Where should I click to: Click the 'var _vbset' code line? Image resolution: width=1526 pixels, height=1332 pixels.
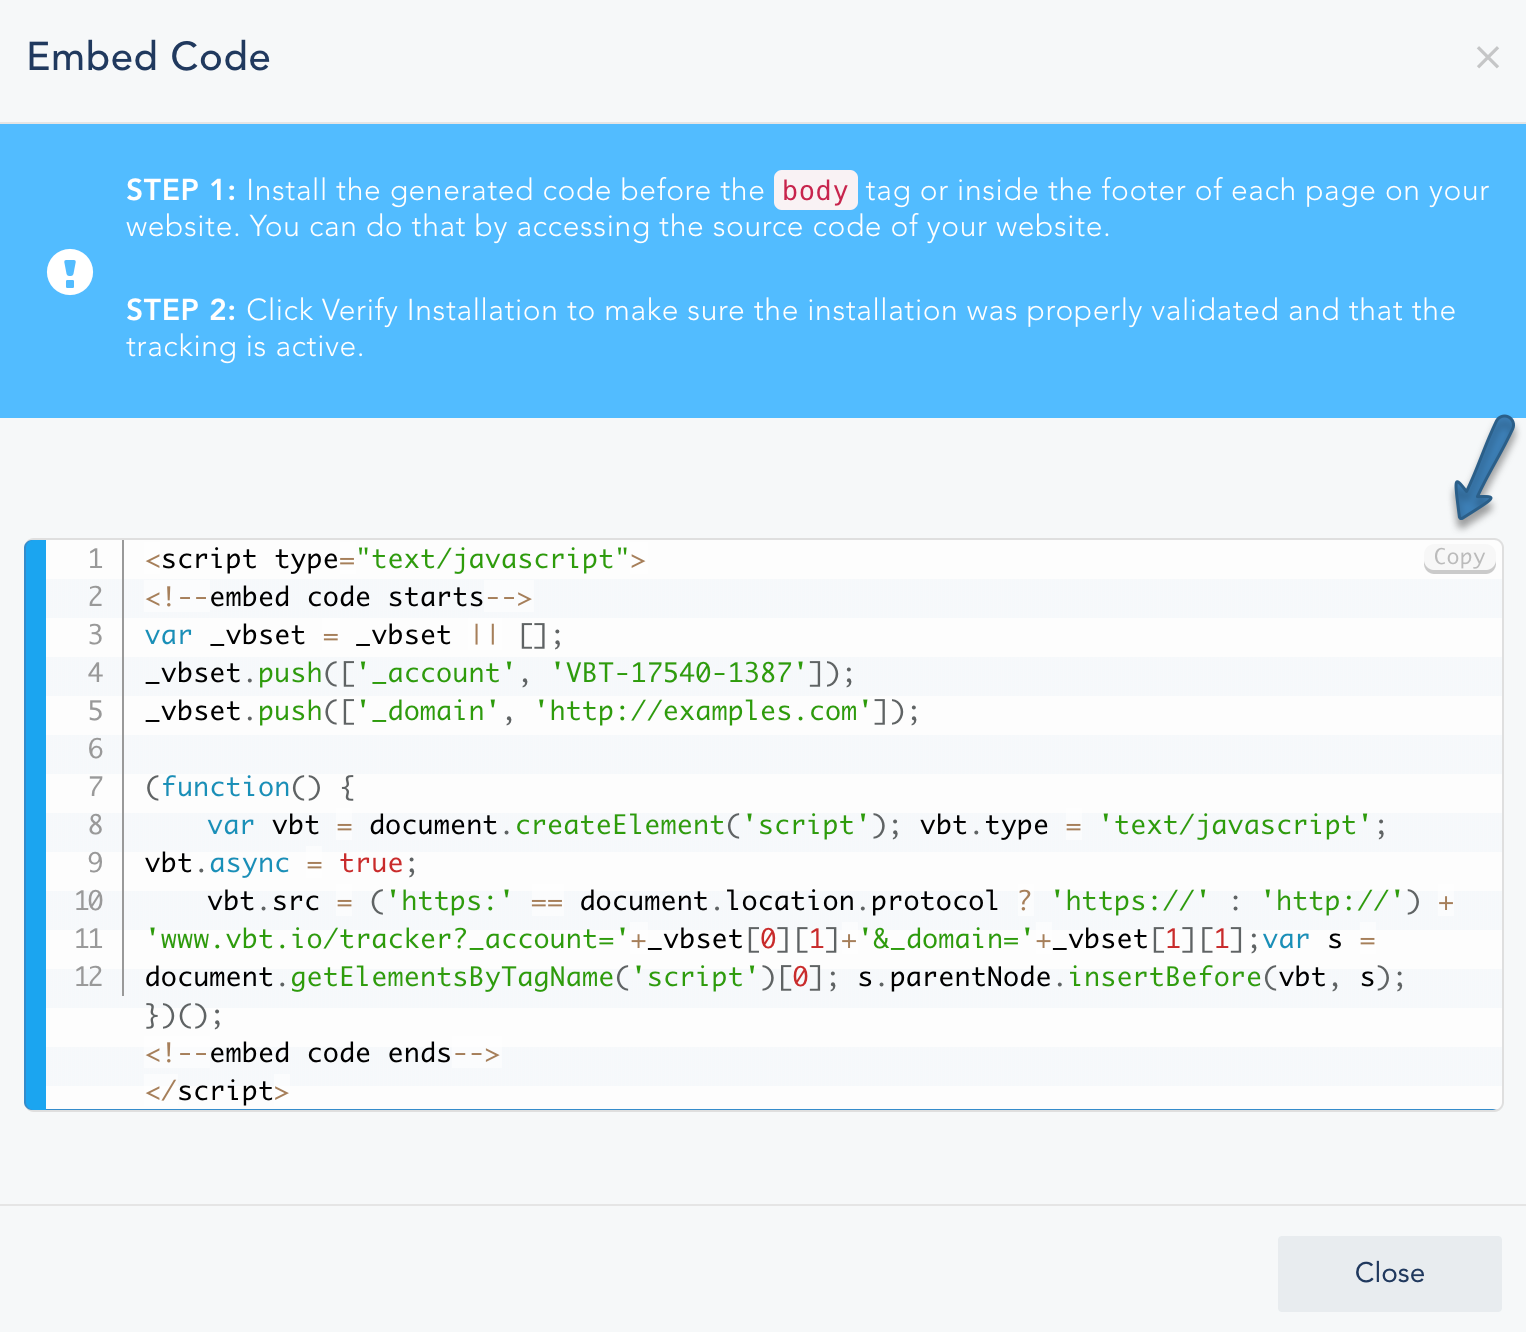354,635
